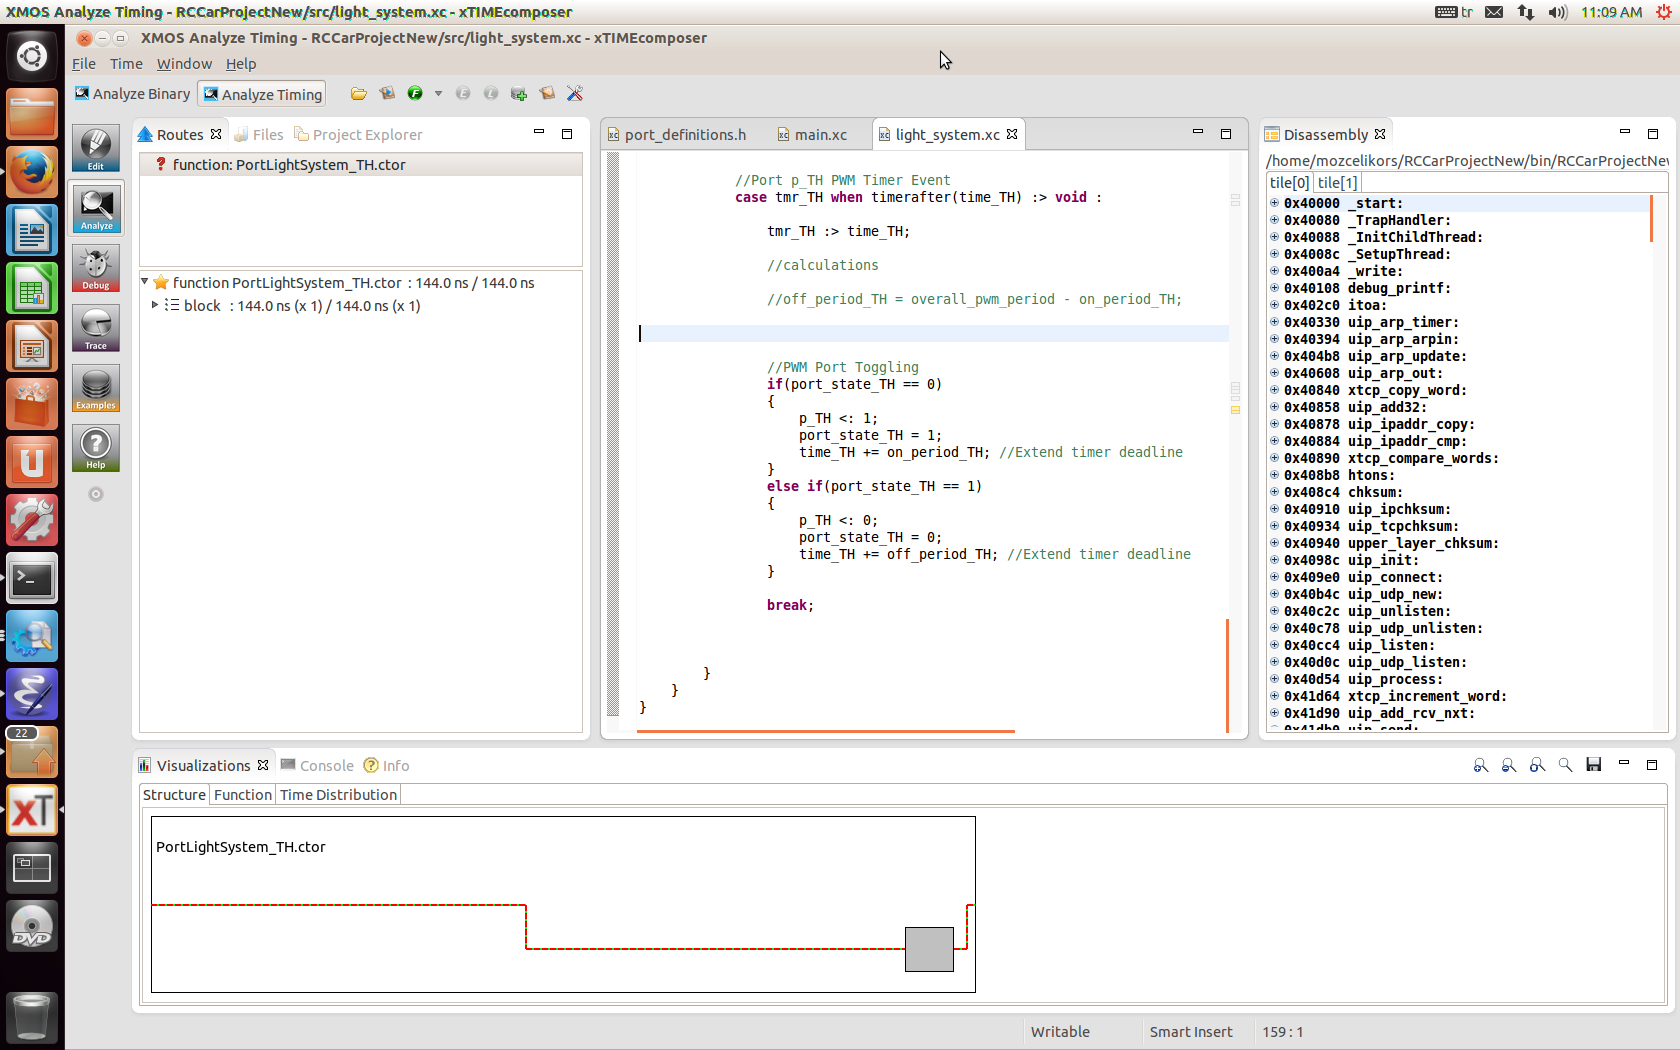Select the Function visualization tab
The width and height of the screenshot is (1680, 1050).
coord(243,795)
